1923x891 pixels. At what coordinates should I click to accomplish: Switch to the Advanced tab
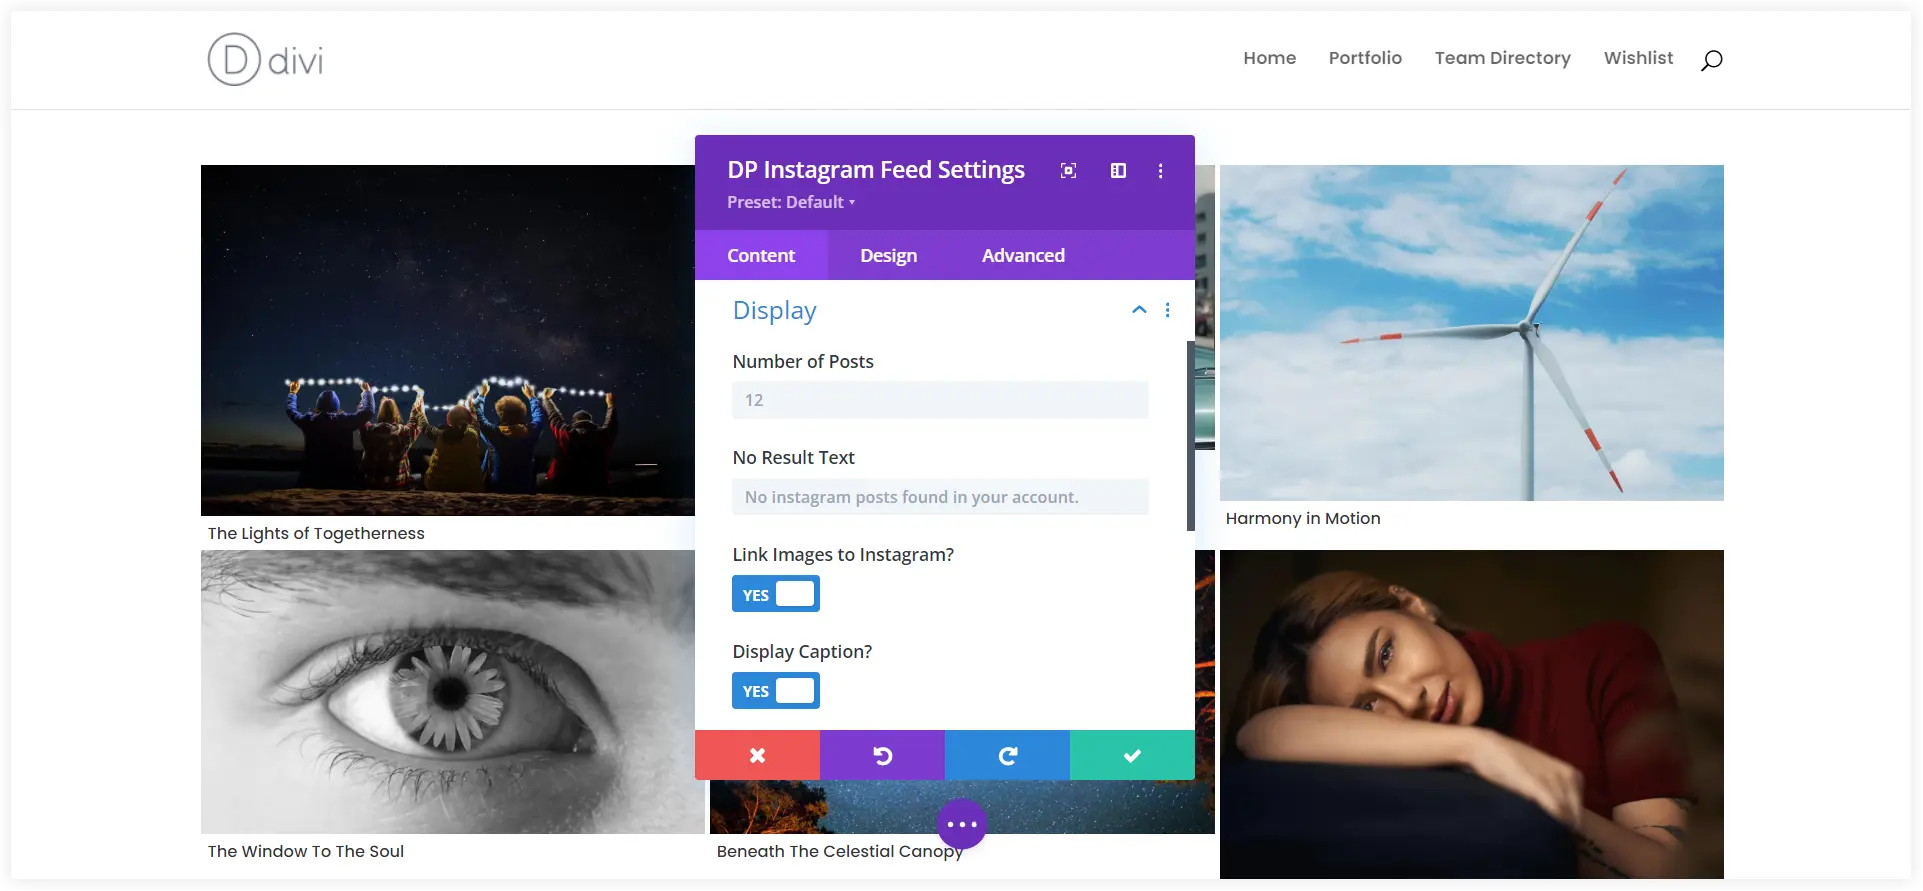[1023, 255]
